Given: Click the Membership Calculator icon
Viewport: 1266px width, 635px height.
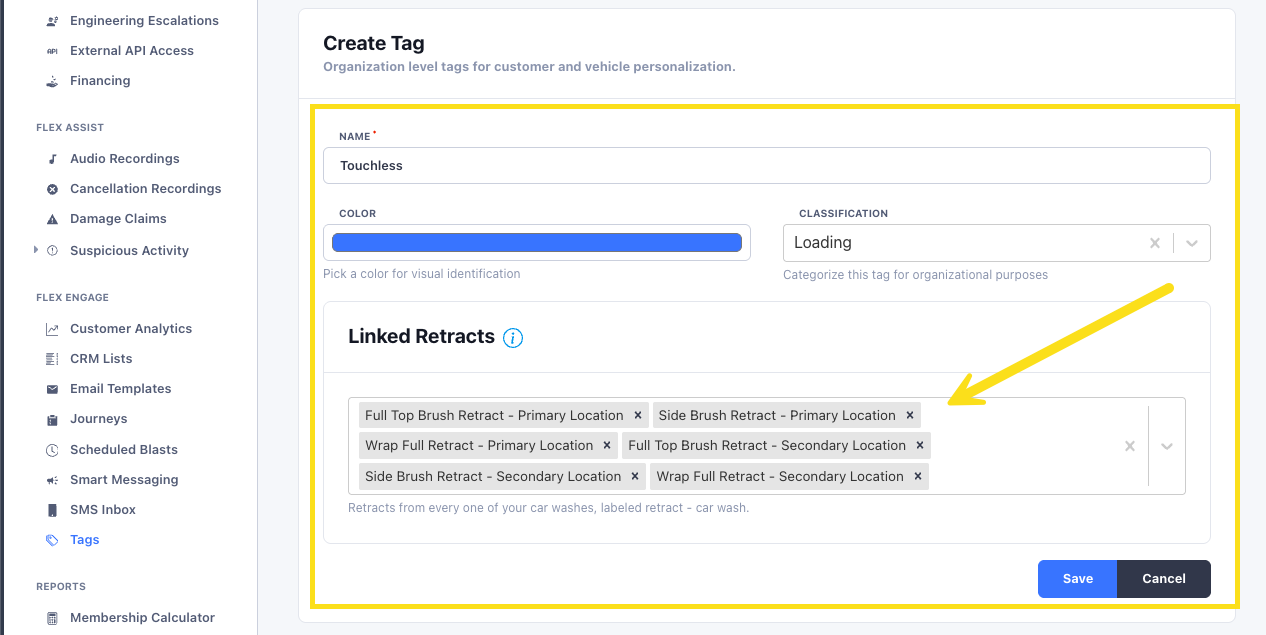Looking at the screenshot, I should tap(52, 618).
